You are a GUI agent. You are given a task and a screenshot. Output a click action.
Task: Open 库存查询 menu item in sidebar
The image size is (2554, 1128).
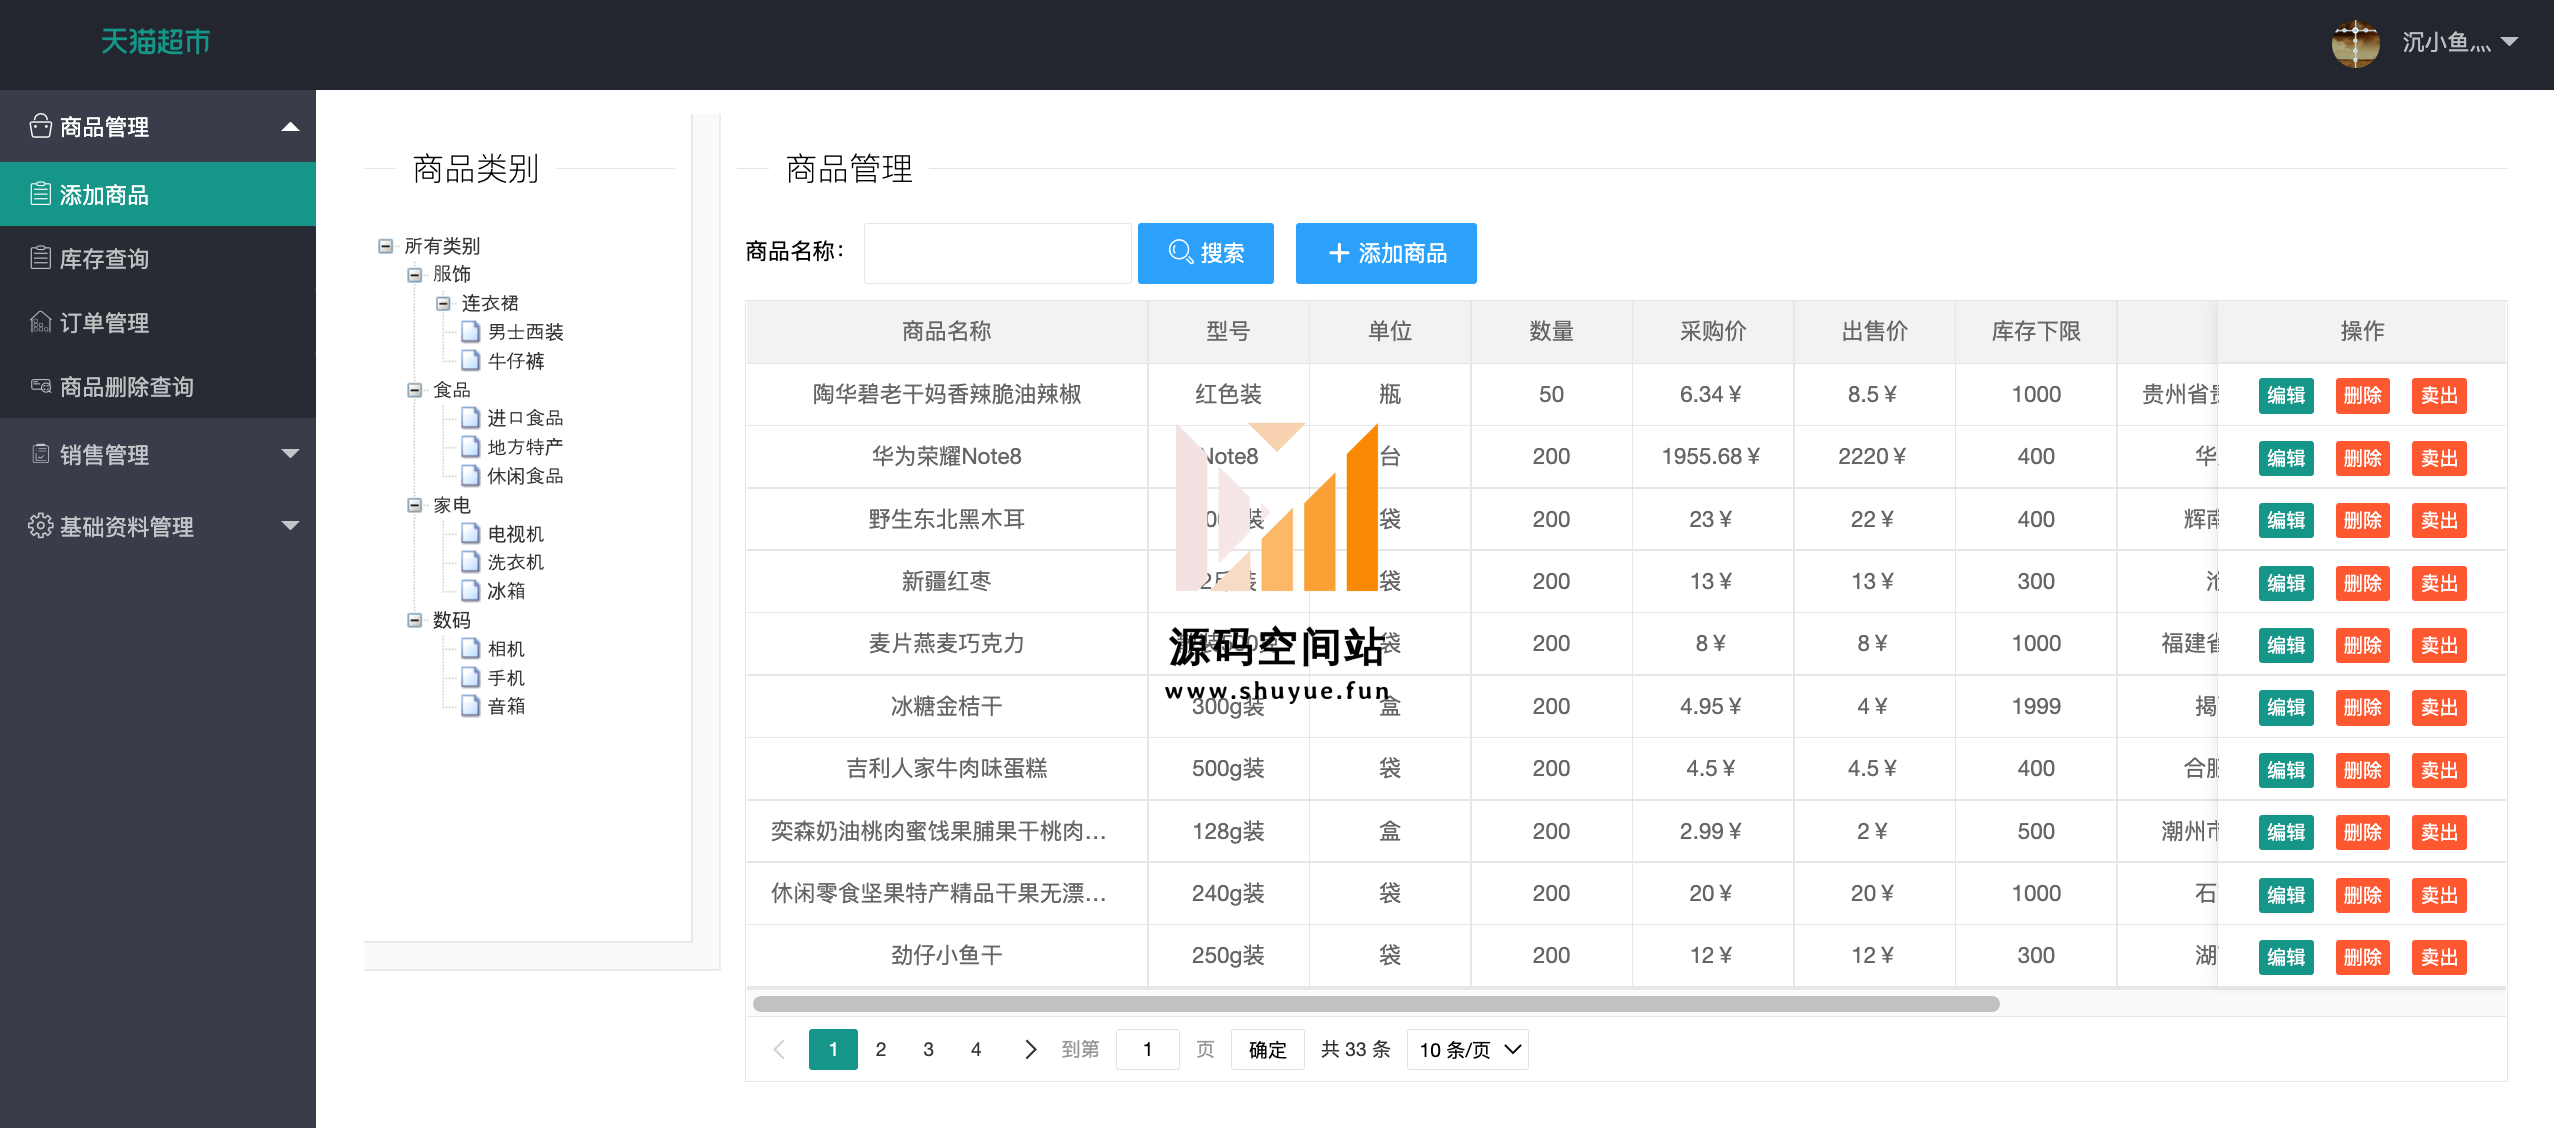(158, 258)
